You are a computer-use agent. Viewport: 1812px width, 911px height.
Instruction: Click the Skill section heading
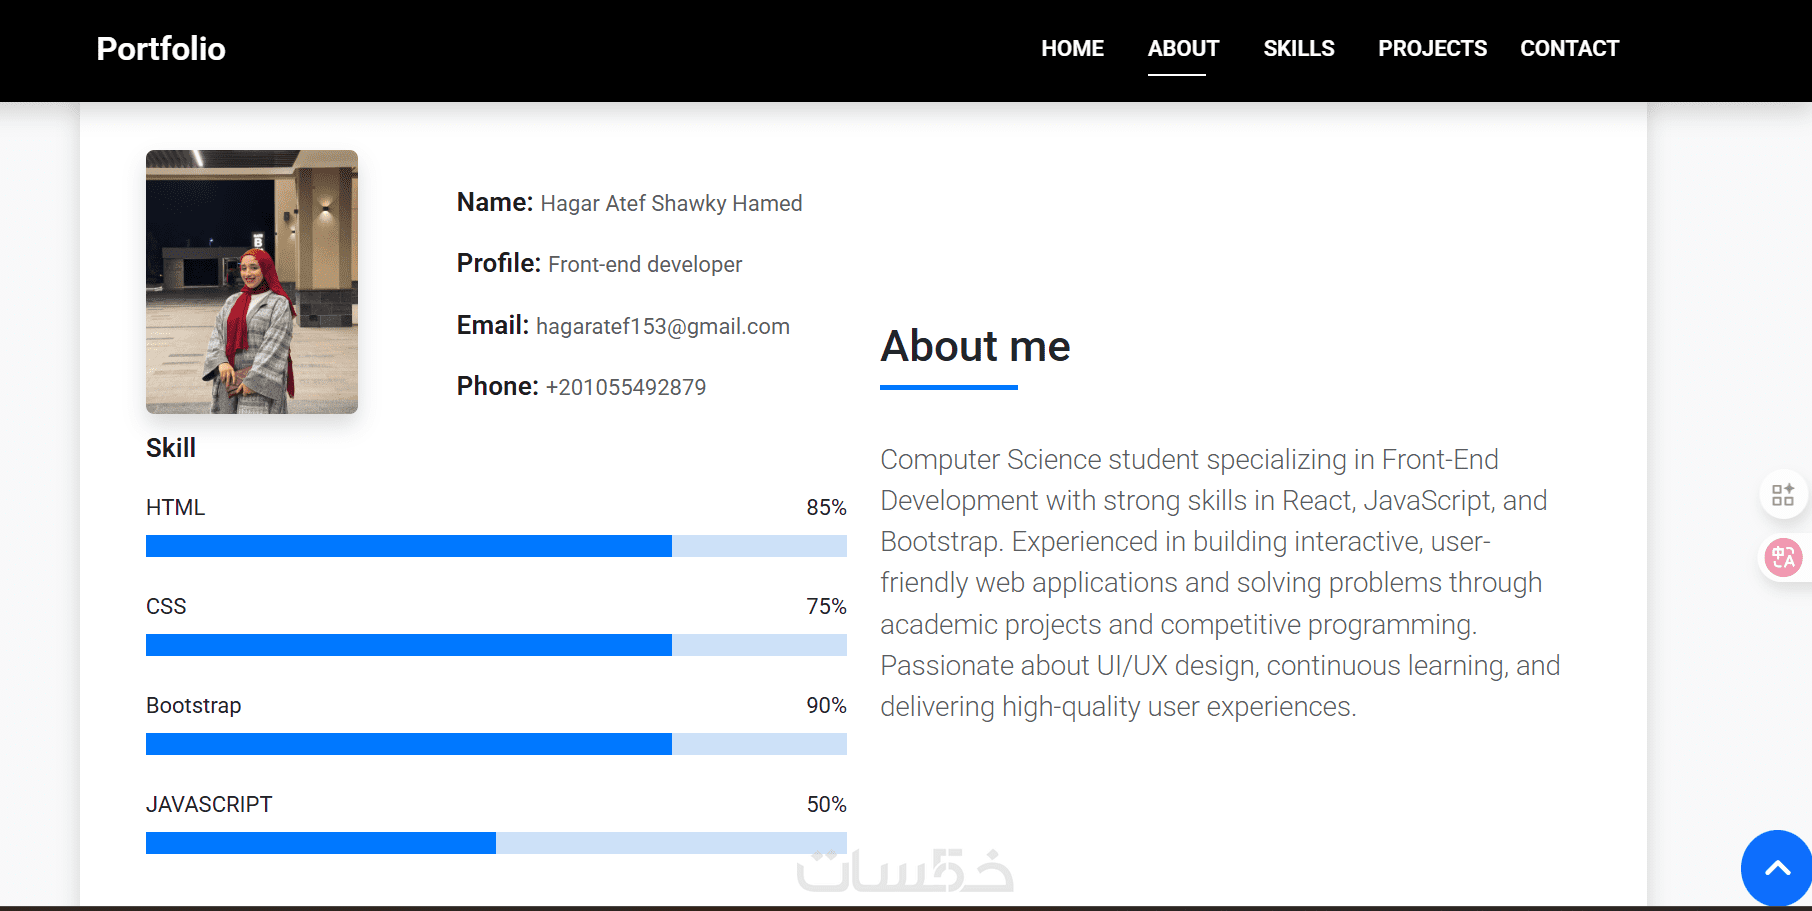tap(171, 448)
